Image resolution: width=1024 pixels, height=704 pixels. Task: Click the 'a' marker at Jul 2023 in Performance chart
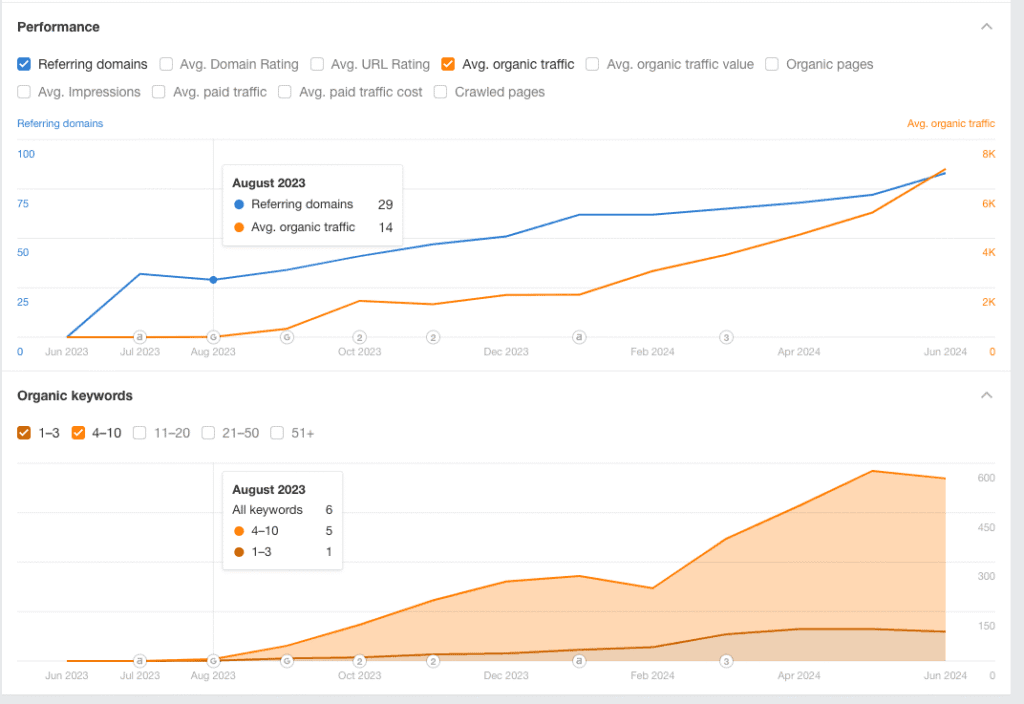click(x=140, y=337)
